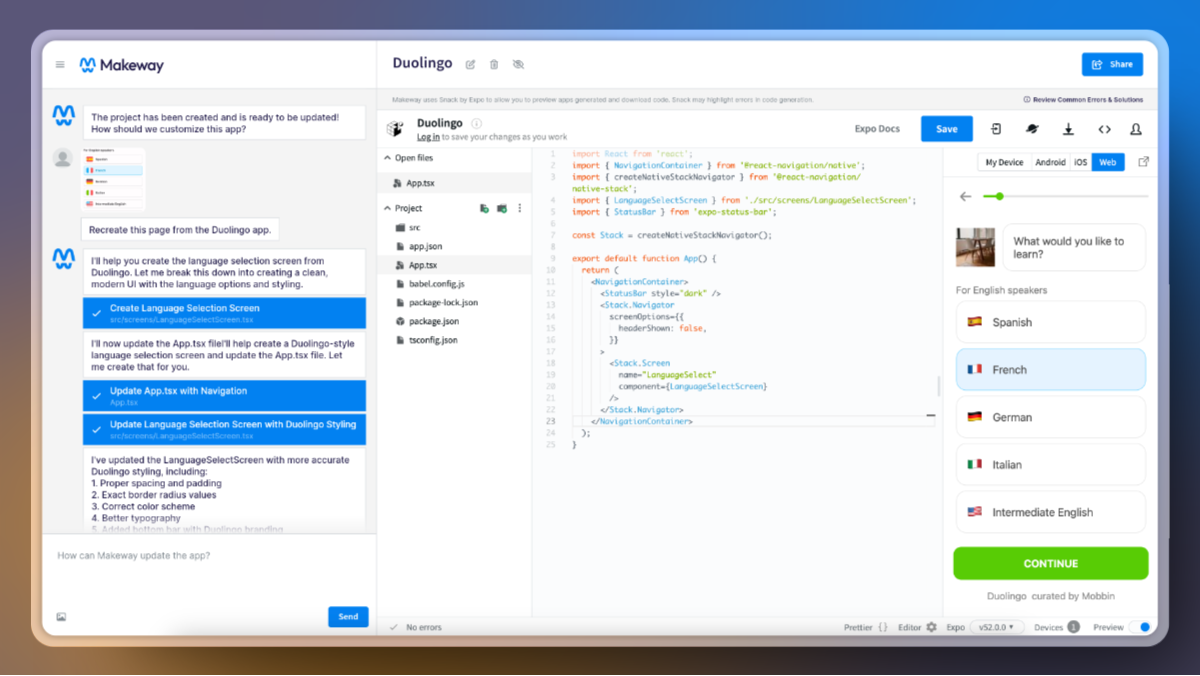Open Update App.tsx with Navigation step
This screenshot has height=676, width=1200.
(x=224, y=396)
